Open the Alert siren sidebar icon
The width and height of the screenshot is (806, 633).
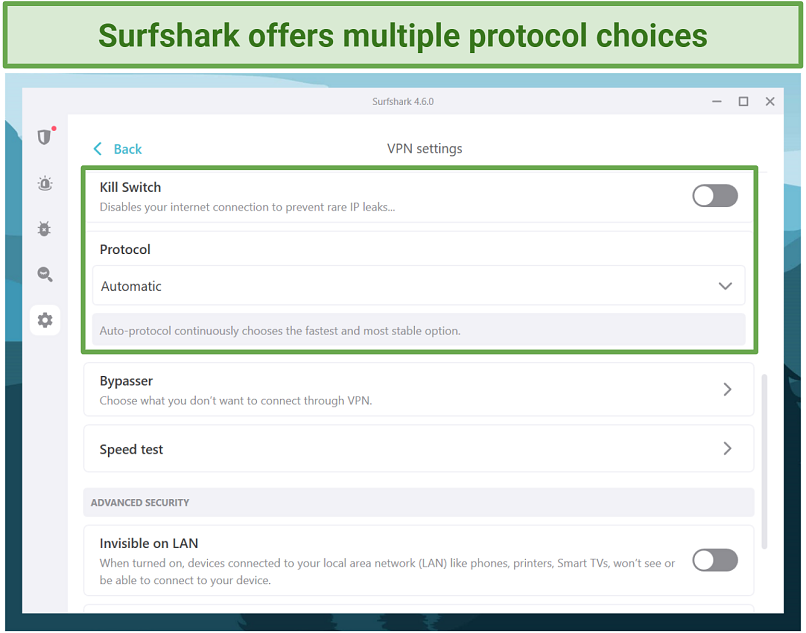tap(44, 183)
